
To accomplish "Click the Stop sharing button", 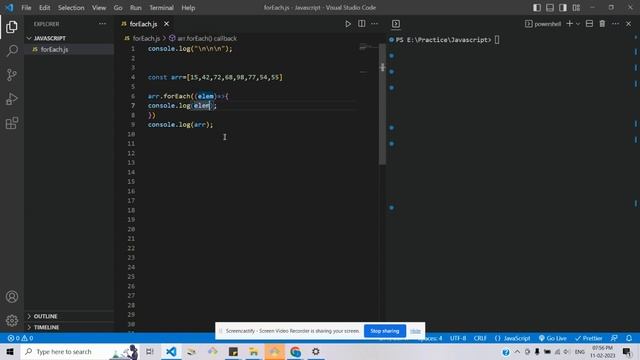I will (x=384, y=331).
